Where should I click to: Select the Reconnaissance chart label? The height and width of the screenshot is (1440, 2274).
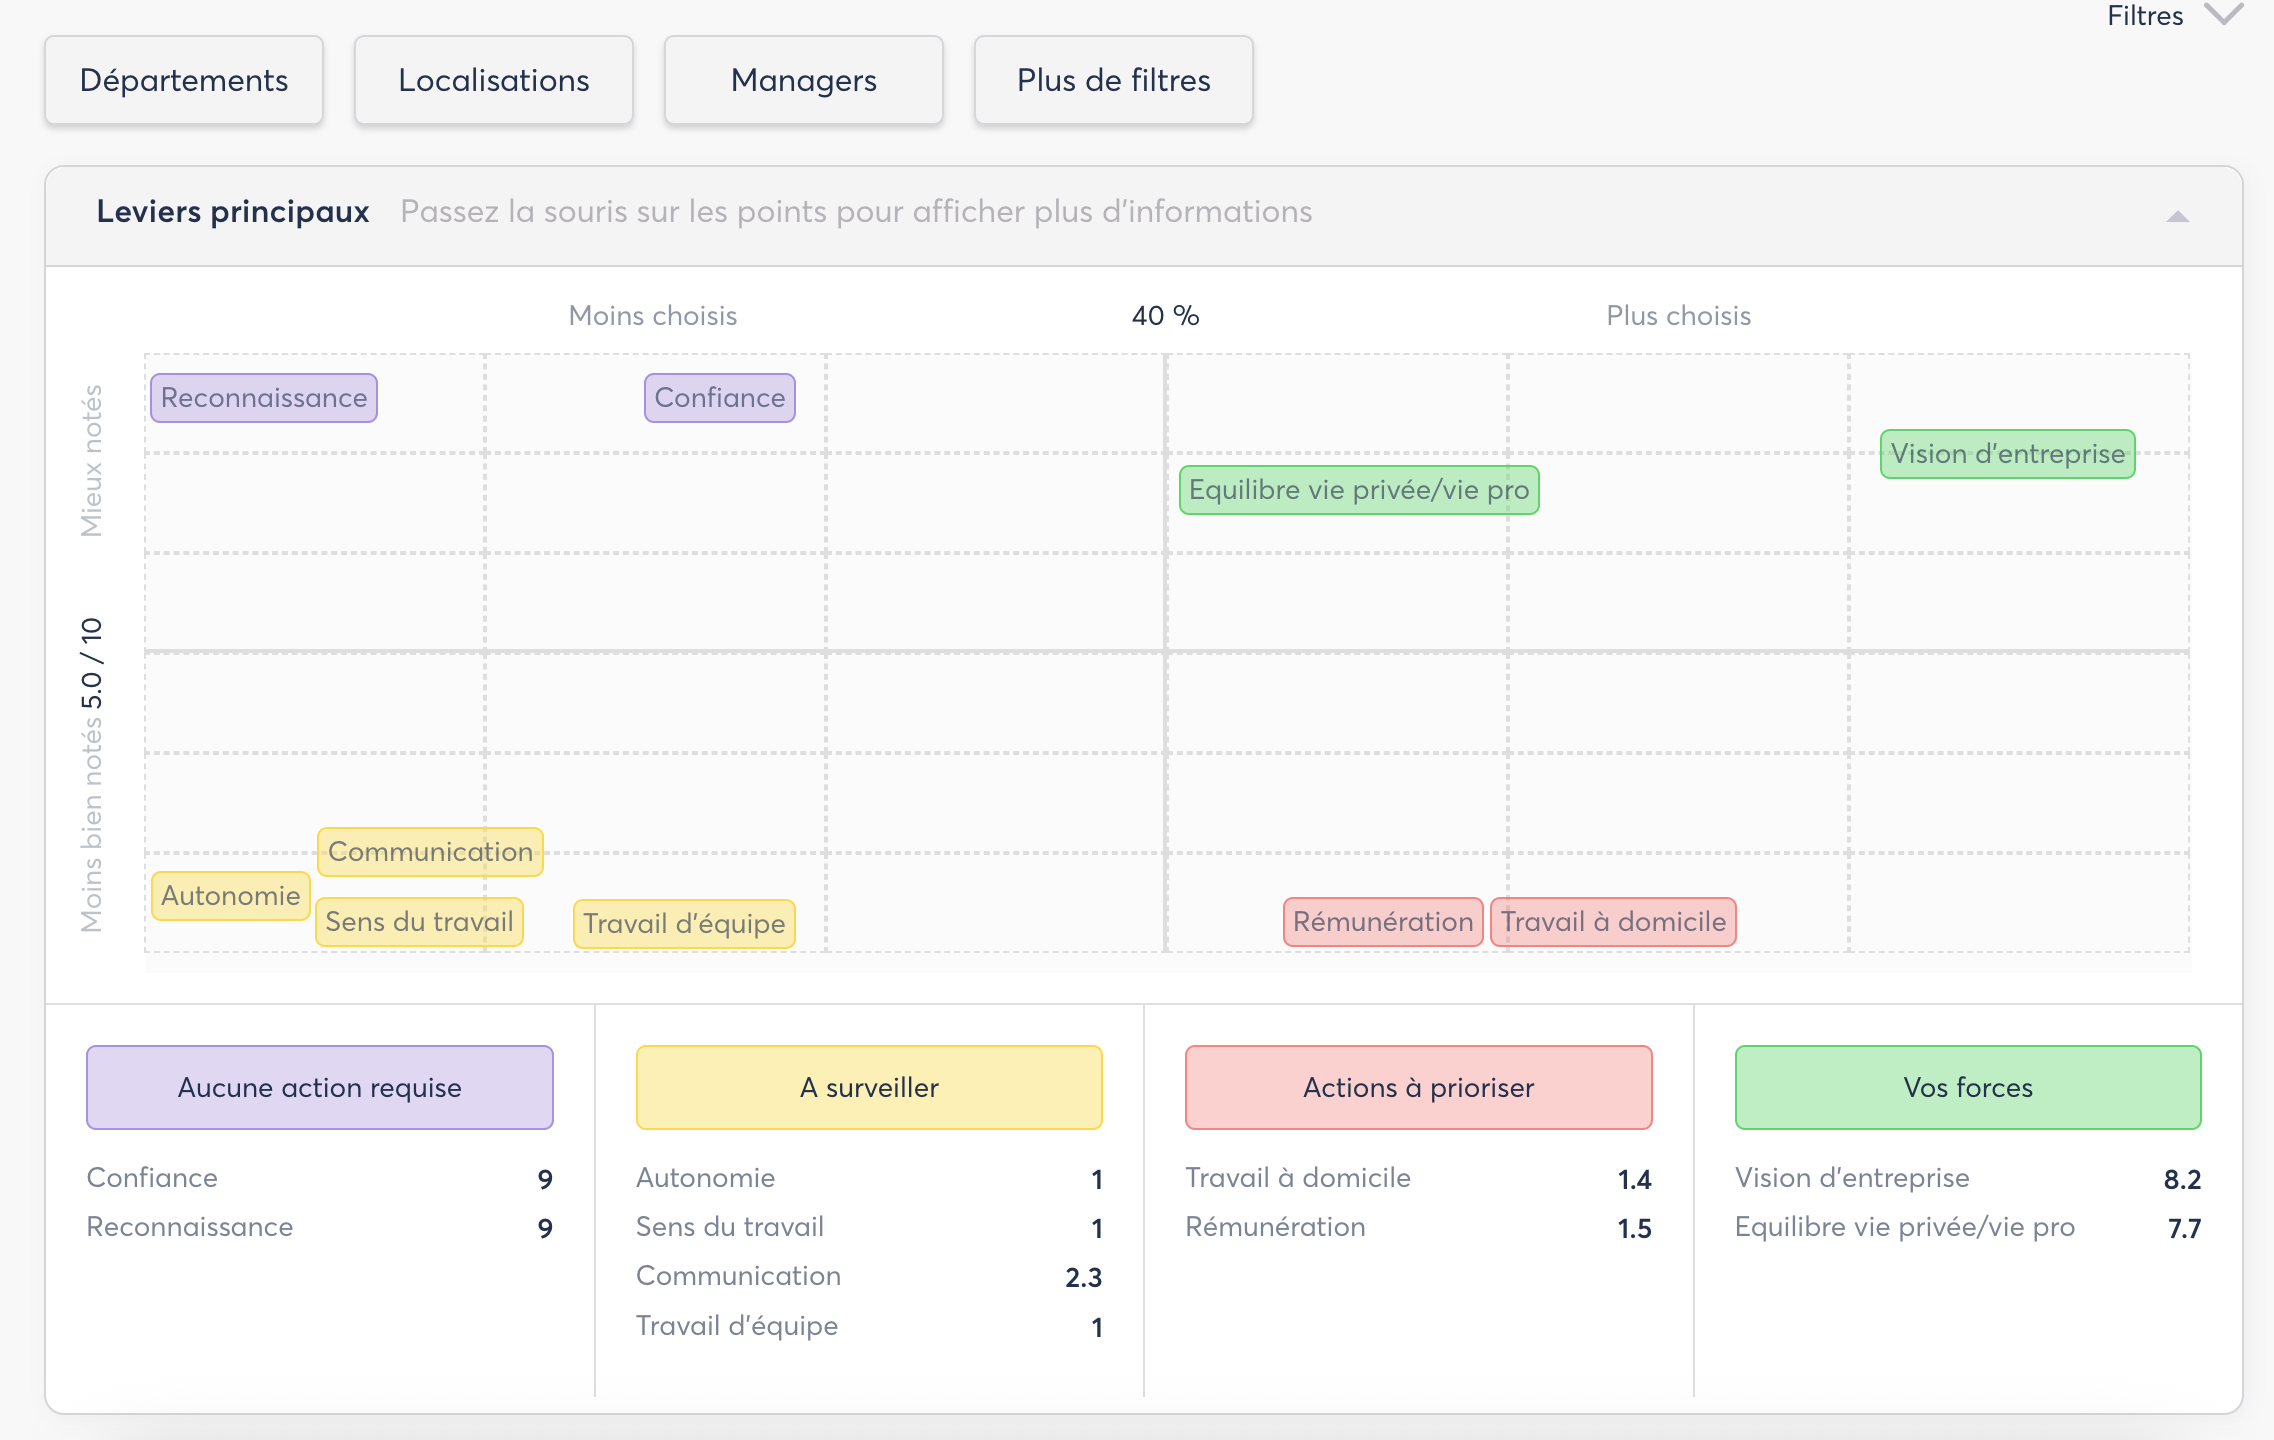click(x=264, y=398)
